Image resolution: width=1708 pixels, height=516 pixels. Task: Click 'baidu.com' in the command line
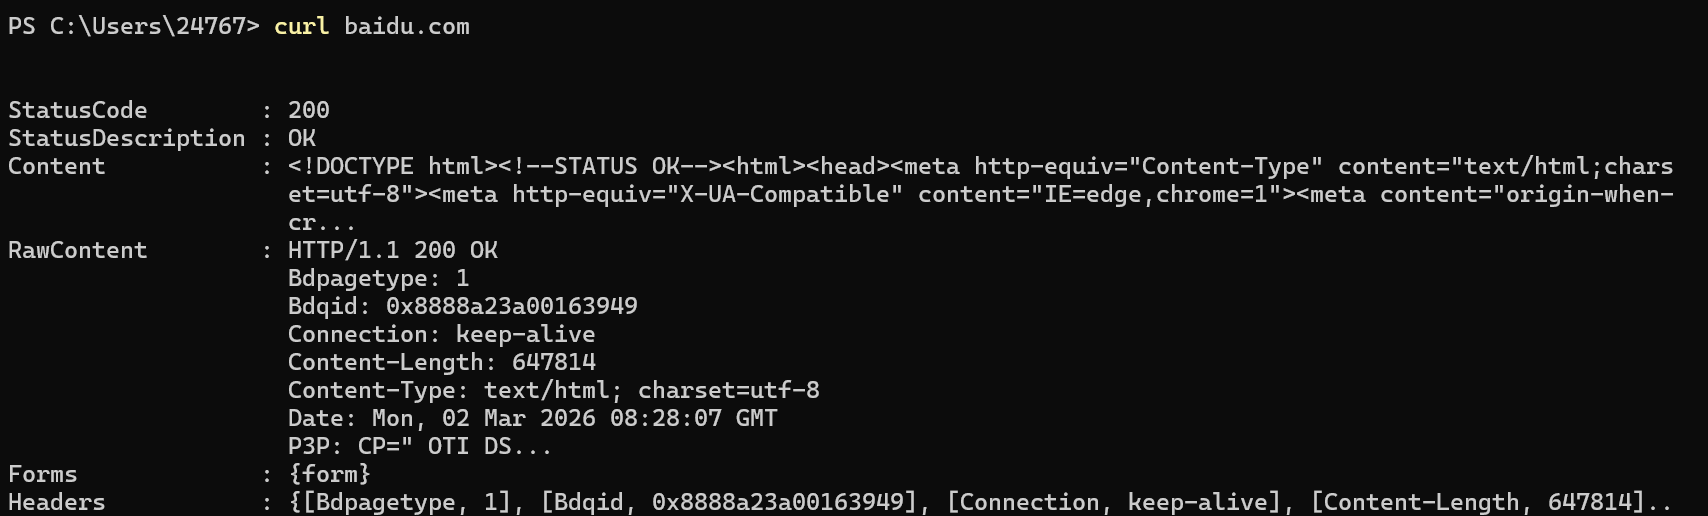(406, 26)
